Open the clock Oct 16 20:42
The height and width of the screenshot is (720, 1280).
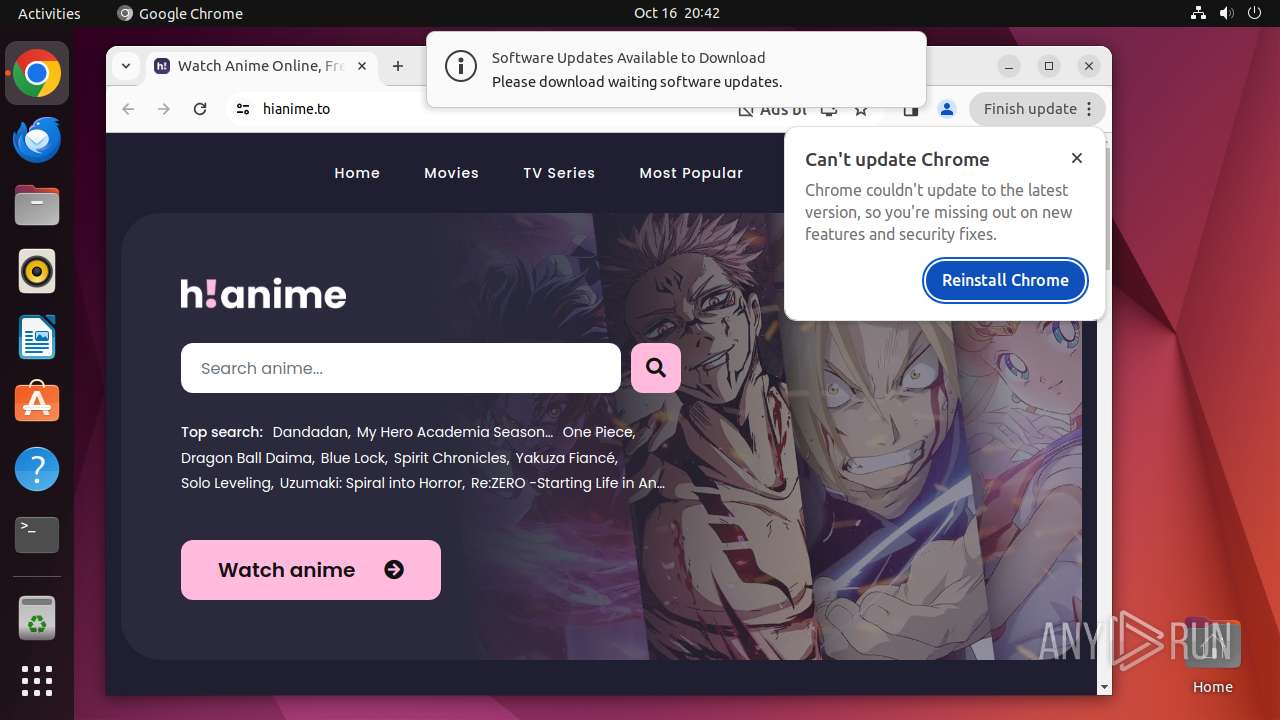point(676,13)
